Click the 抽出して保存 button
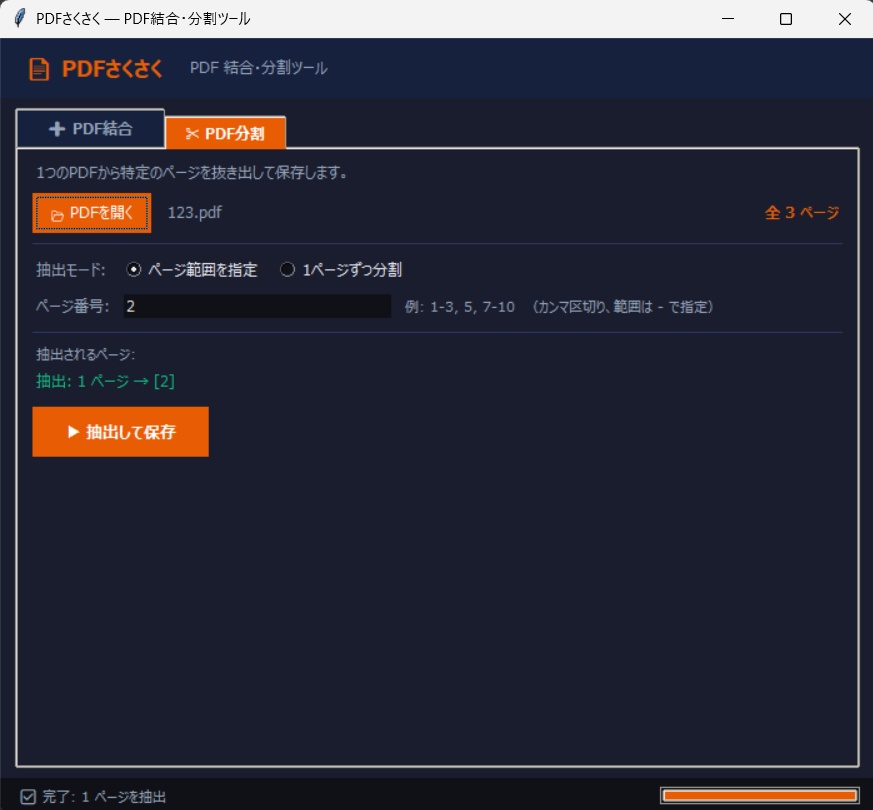 [x=120, y=431]
